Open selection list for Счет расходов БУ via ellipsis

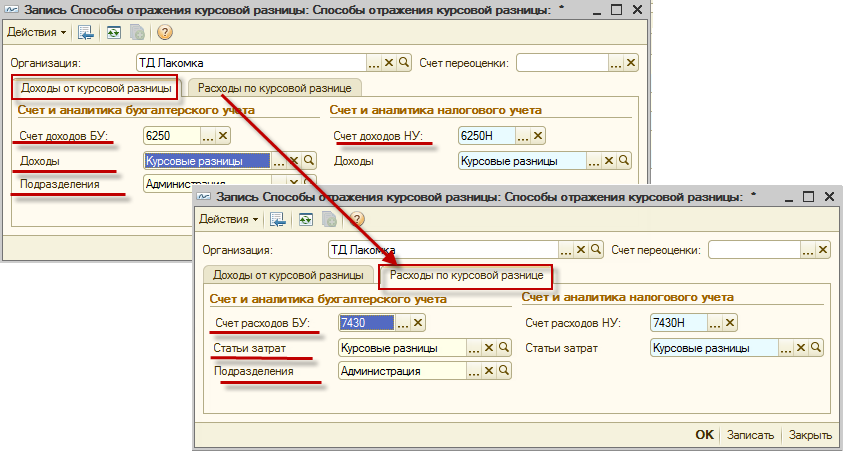pos(404,322)
